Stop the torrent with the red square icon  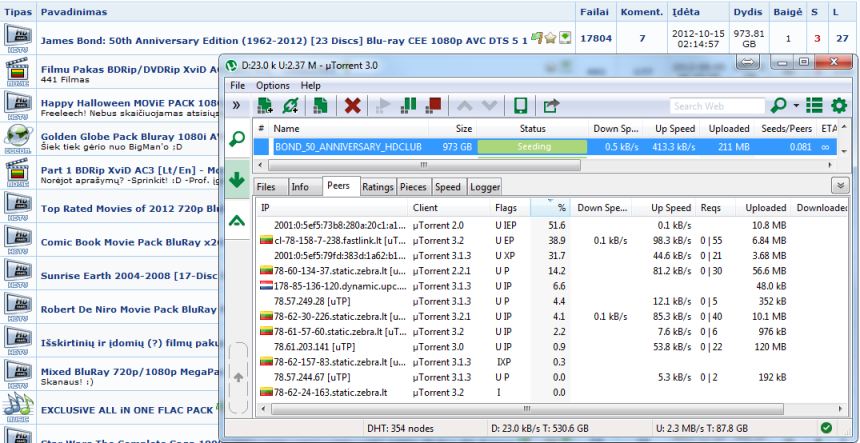[434, 105]
